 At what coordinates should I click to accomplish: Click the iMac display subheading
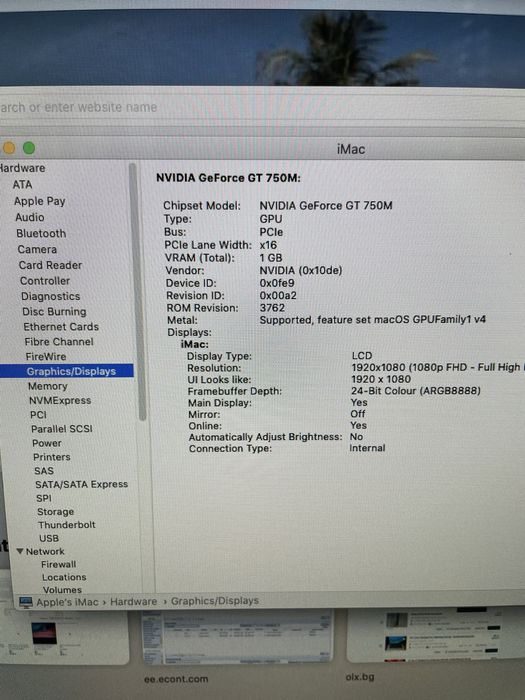195,344
